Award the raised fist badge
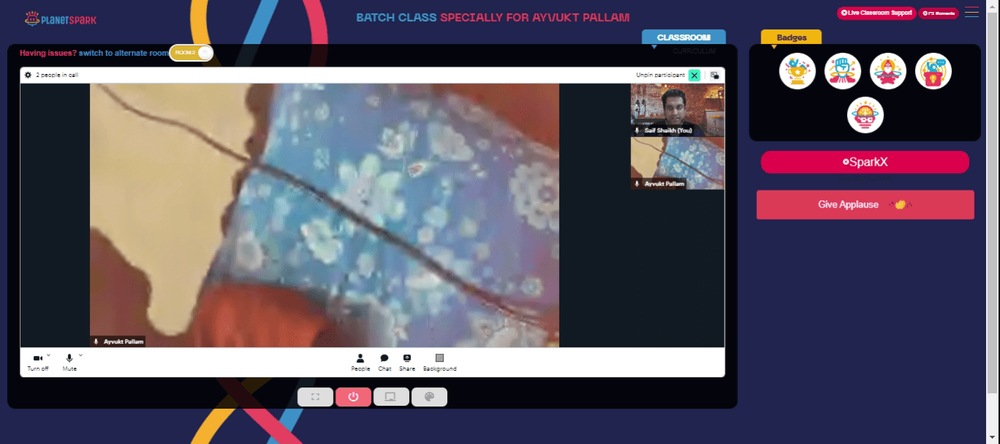 842,71
